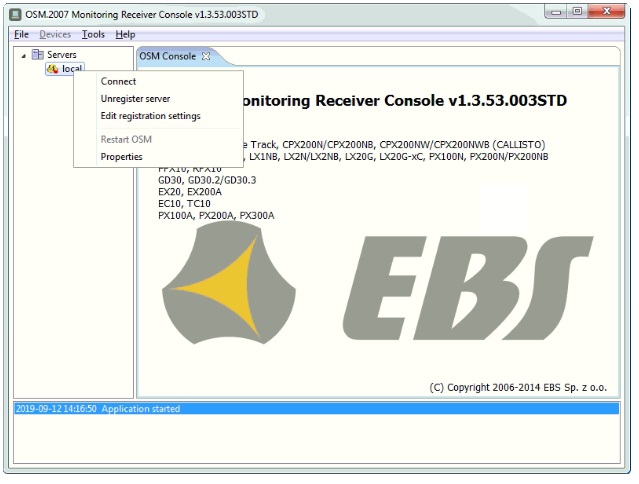
Task: Open the Tools menu
Action: pos(93,34)
